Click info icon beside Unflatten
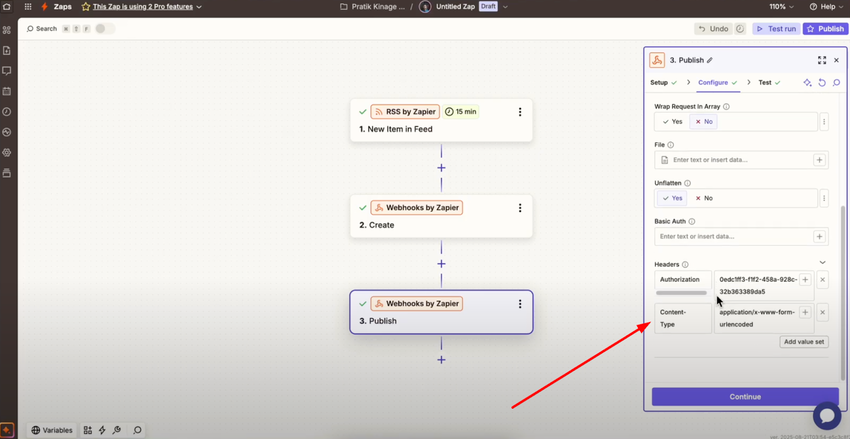850x439 pixels. coord(687,183)
